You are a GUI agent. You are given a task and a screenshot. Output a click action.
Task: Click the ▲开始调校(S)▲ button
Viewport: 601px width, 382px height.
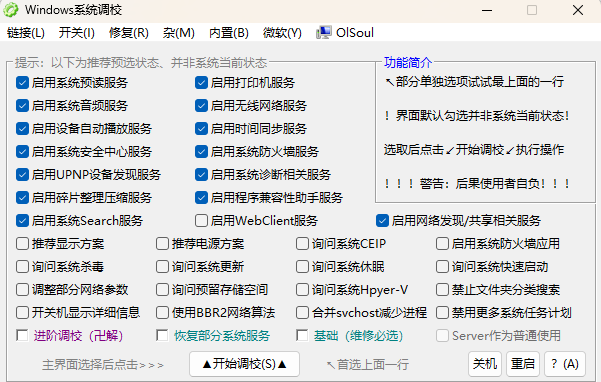click(x=244, y=364)
